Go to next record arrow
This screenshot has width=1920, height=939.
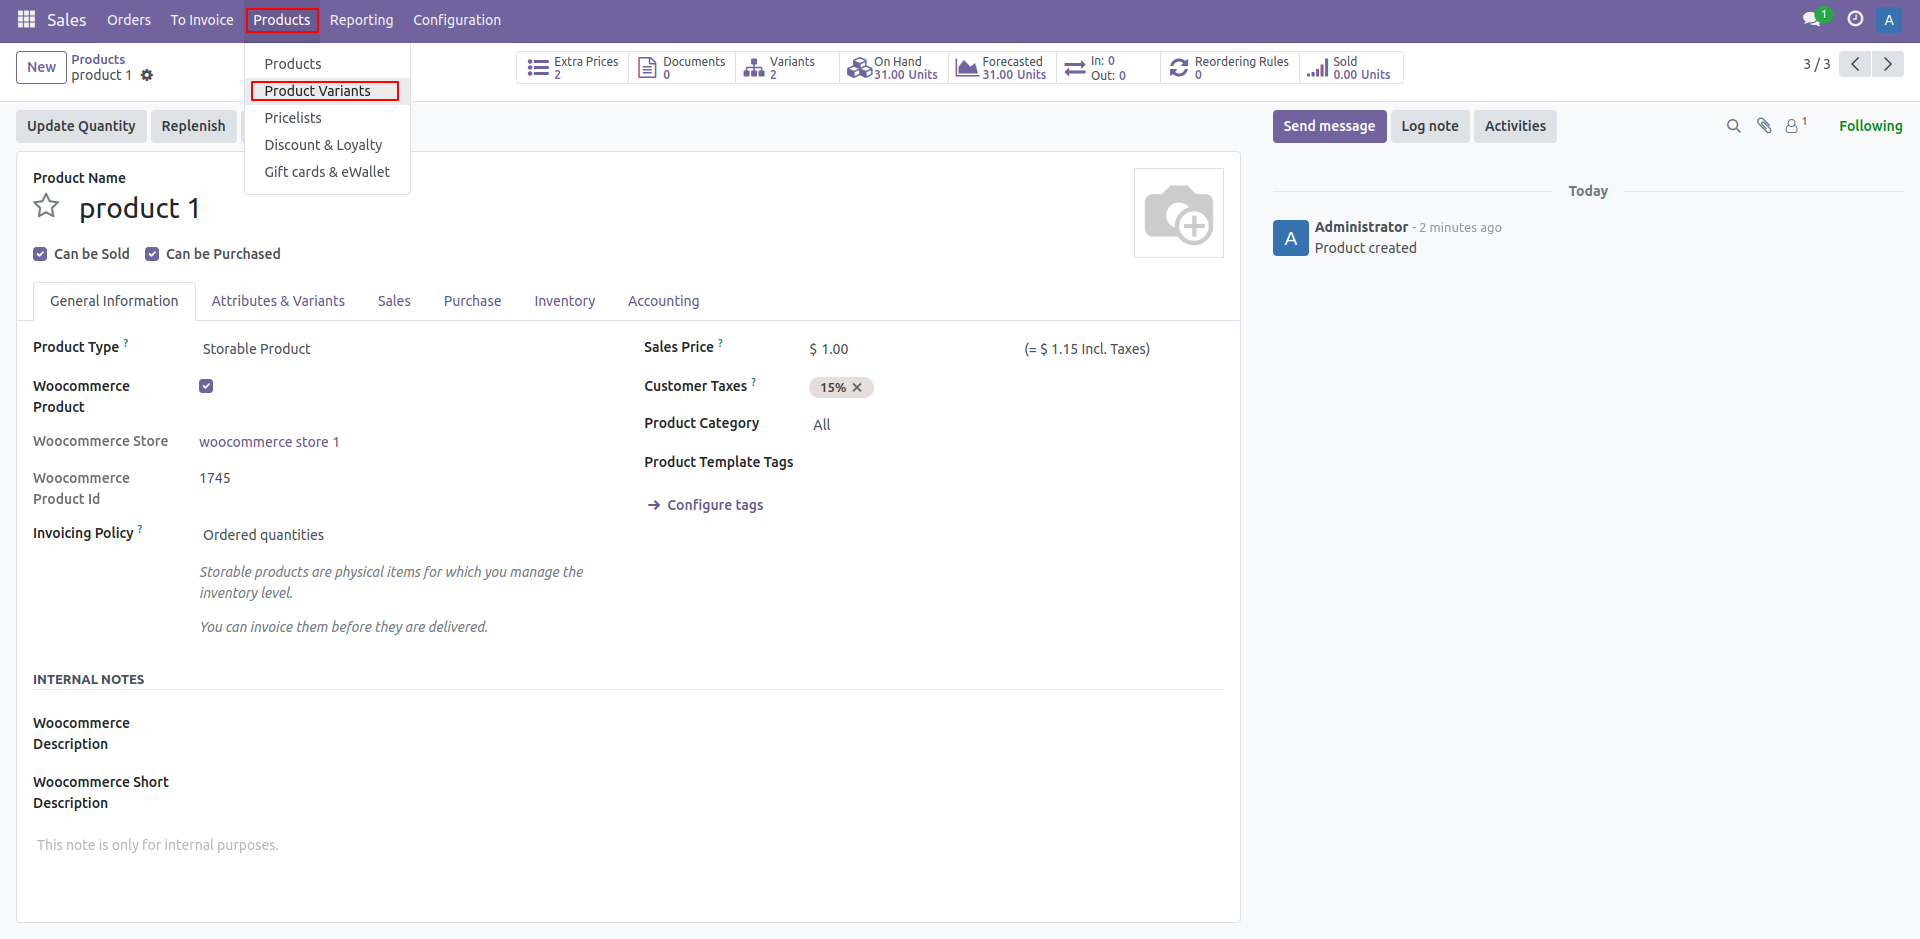pos(1887,64)
